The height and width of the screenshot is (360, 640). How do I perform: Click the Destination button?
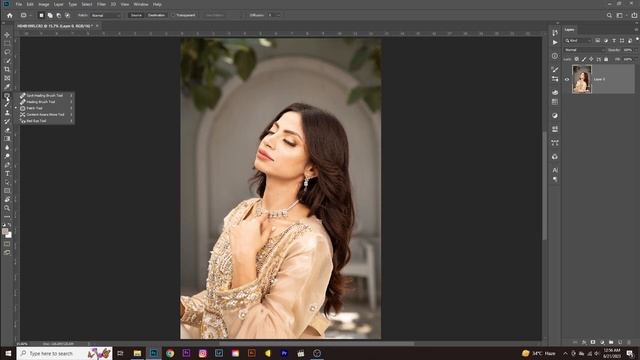tap(156, 15)
